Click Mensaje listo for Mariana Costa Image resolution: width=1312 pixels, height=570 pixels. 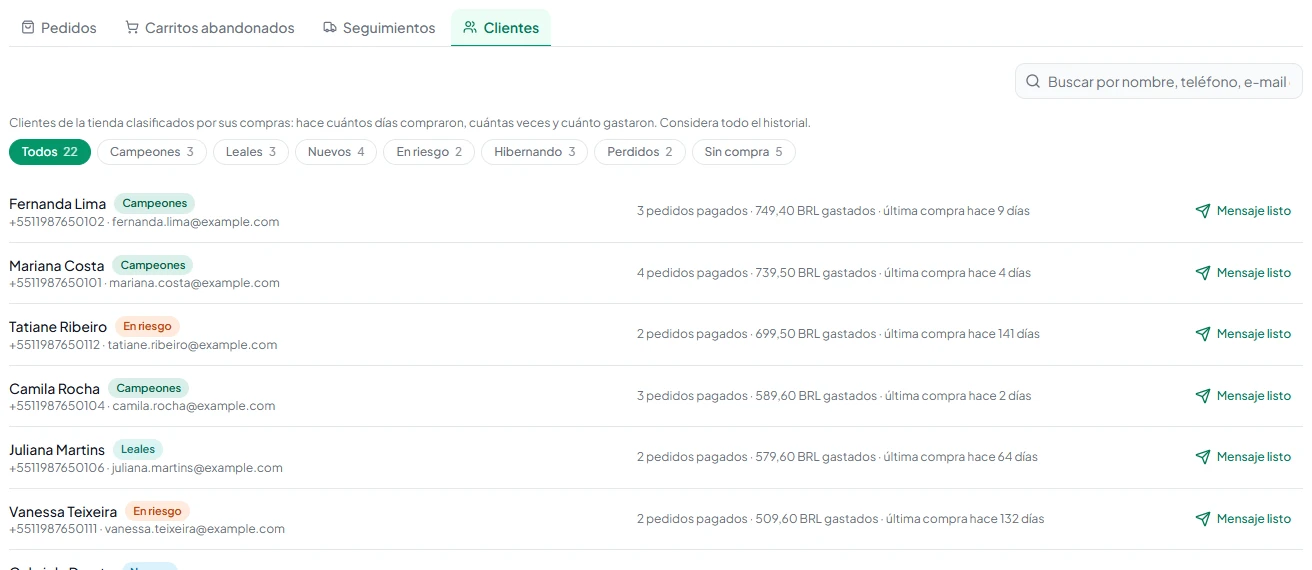click(1243, 273)
